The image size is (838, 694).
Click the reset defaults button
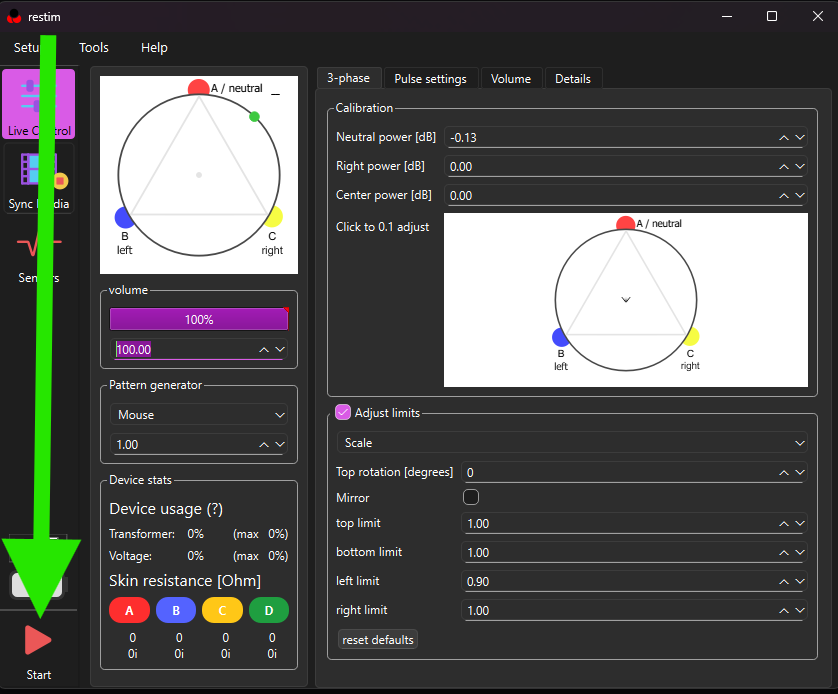tap(378, 640)
